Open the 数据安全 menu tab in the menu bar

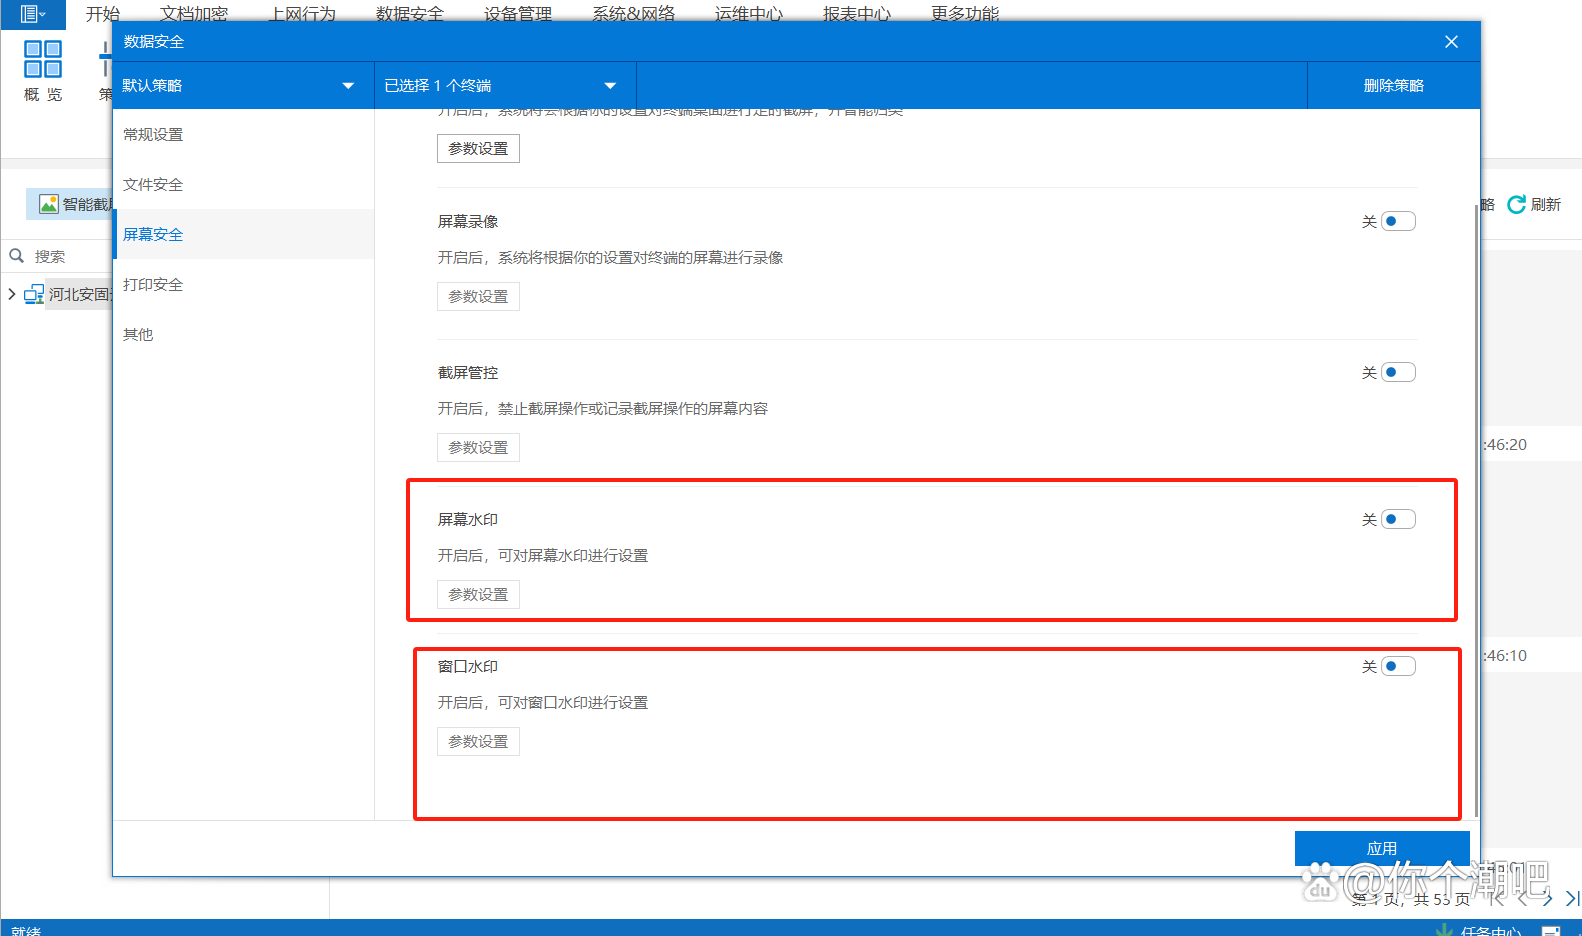410,13
